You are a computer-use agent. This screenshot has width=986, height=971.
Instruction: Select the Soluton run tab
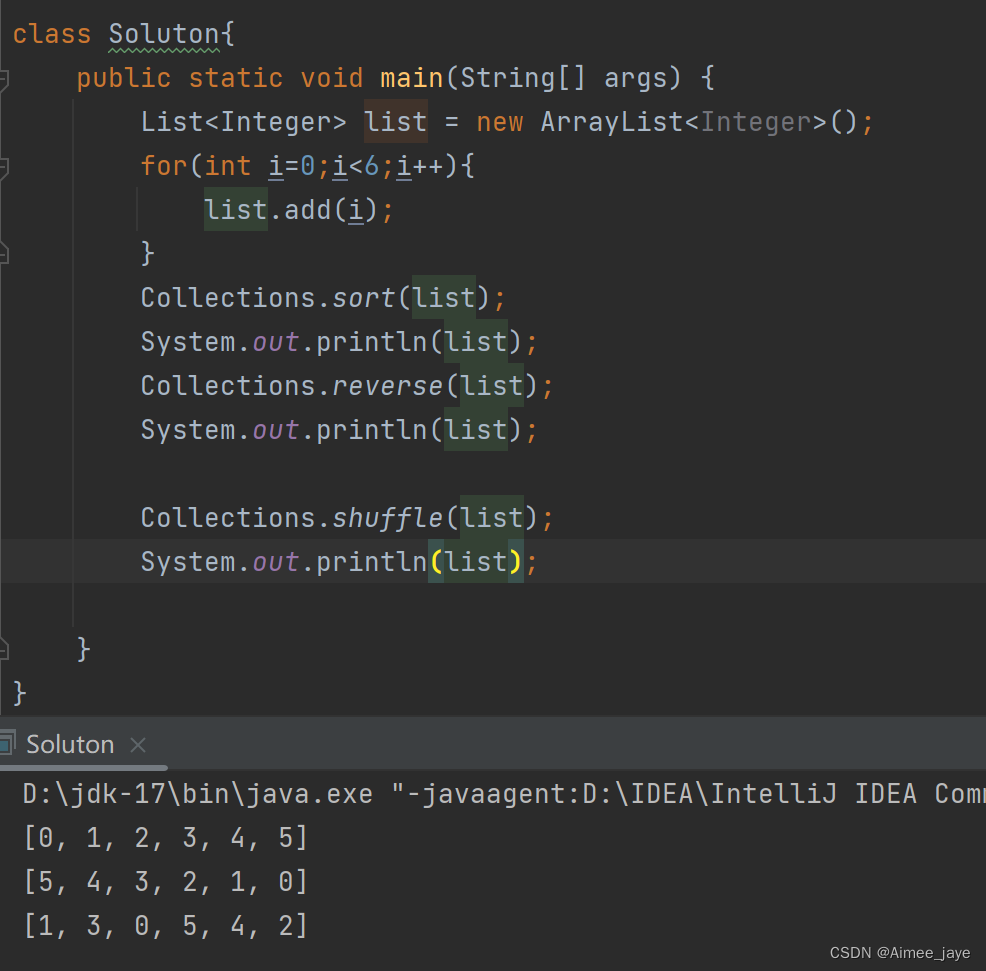click(70, 745)
